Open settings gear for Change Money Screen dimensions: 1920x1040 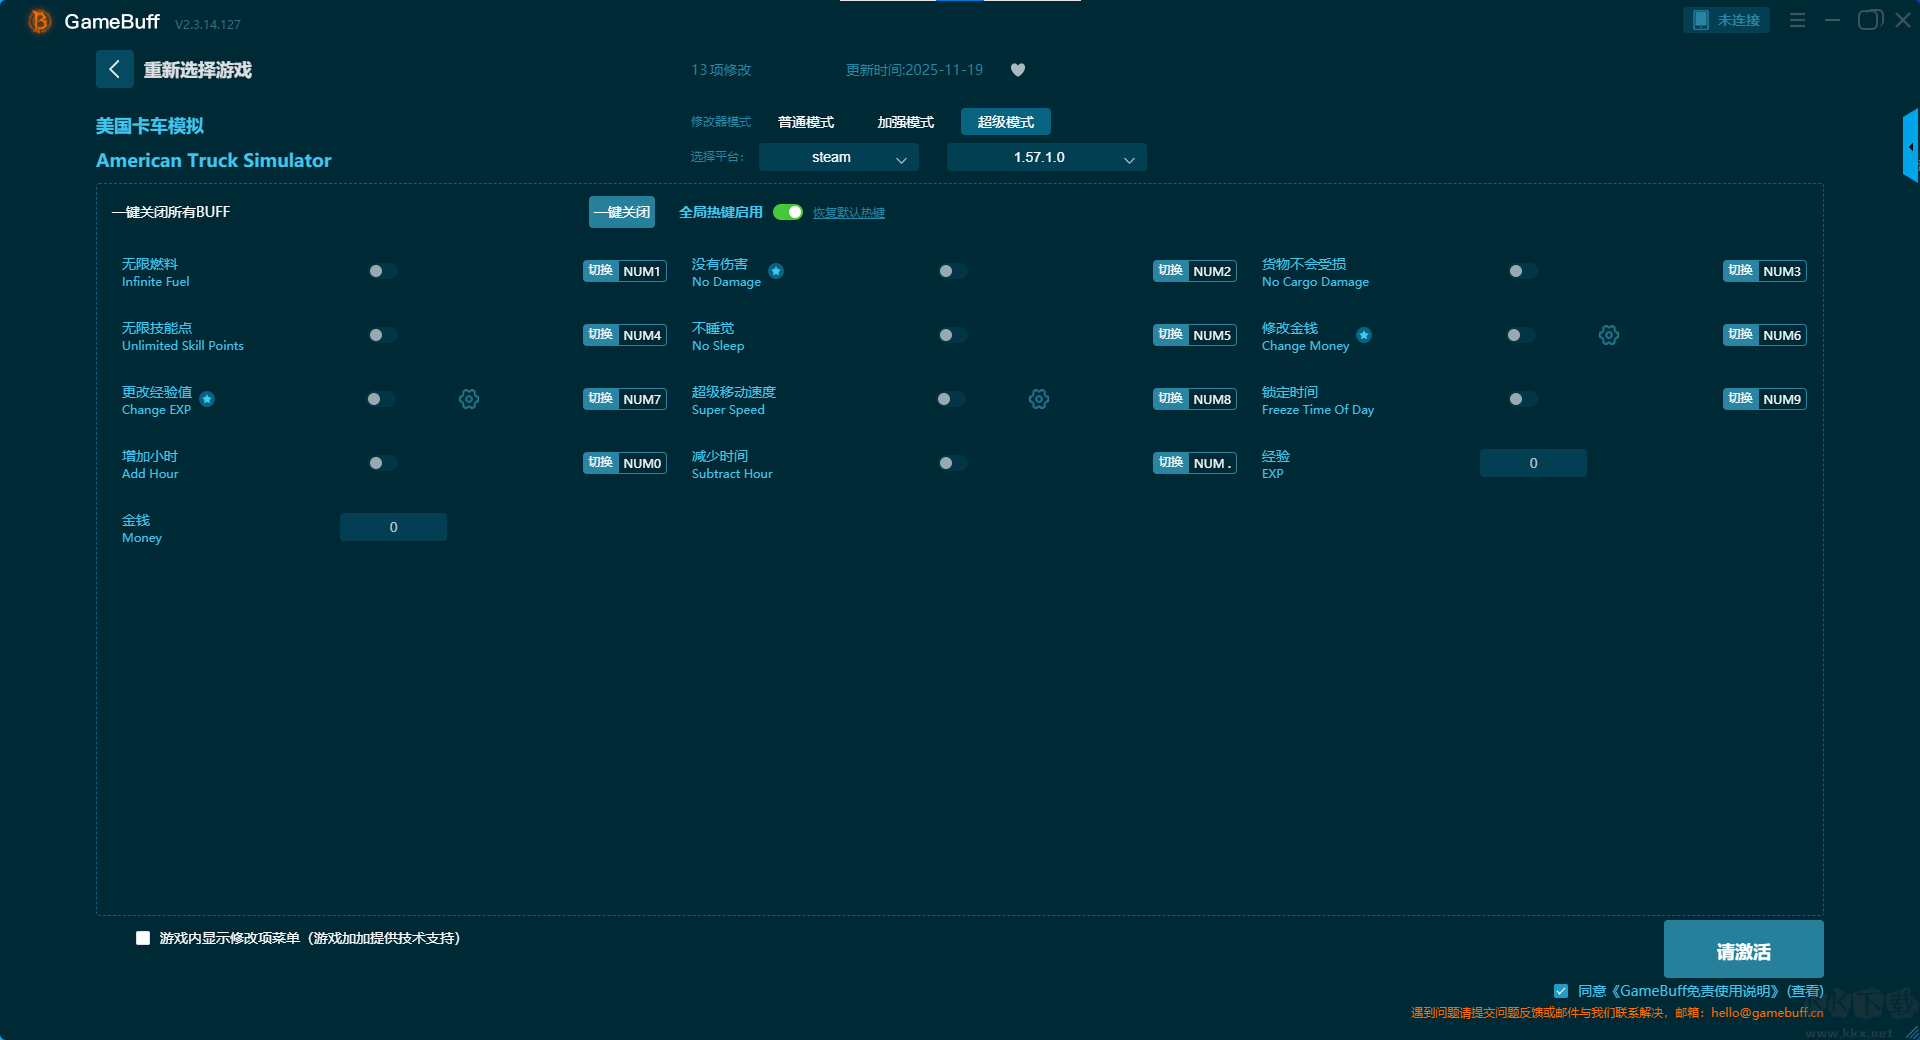tap(1608, 335)
